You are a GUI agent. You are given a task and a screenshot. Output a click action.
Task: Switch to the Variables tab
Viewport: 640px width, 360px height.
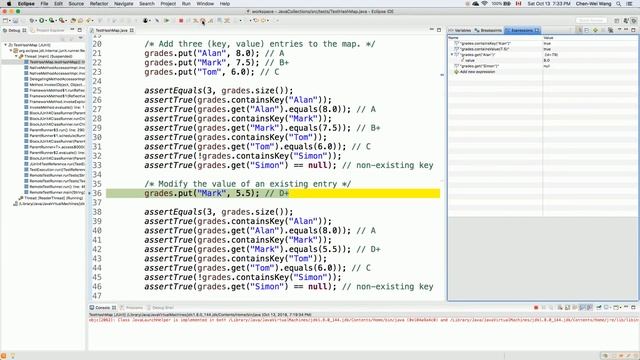[460, 30]
